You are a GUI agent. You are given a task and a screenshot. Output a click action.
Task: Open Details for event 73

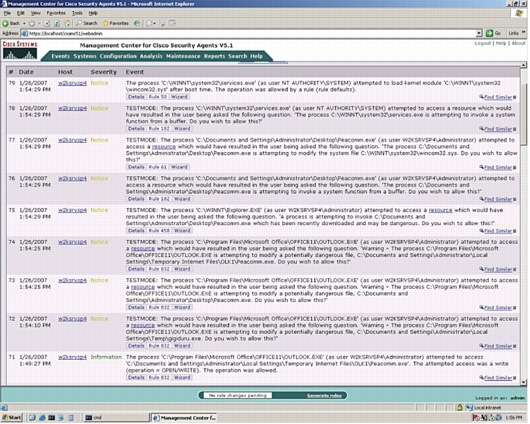[136, 307]
